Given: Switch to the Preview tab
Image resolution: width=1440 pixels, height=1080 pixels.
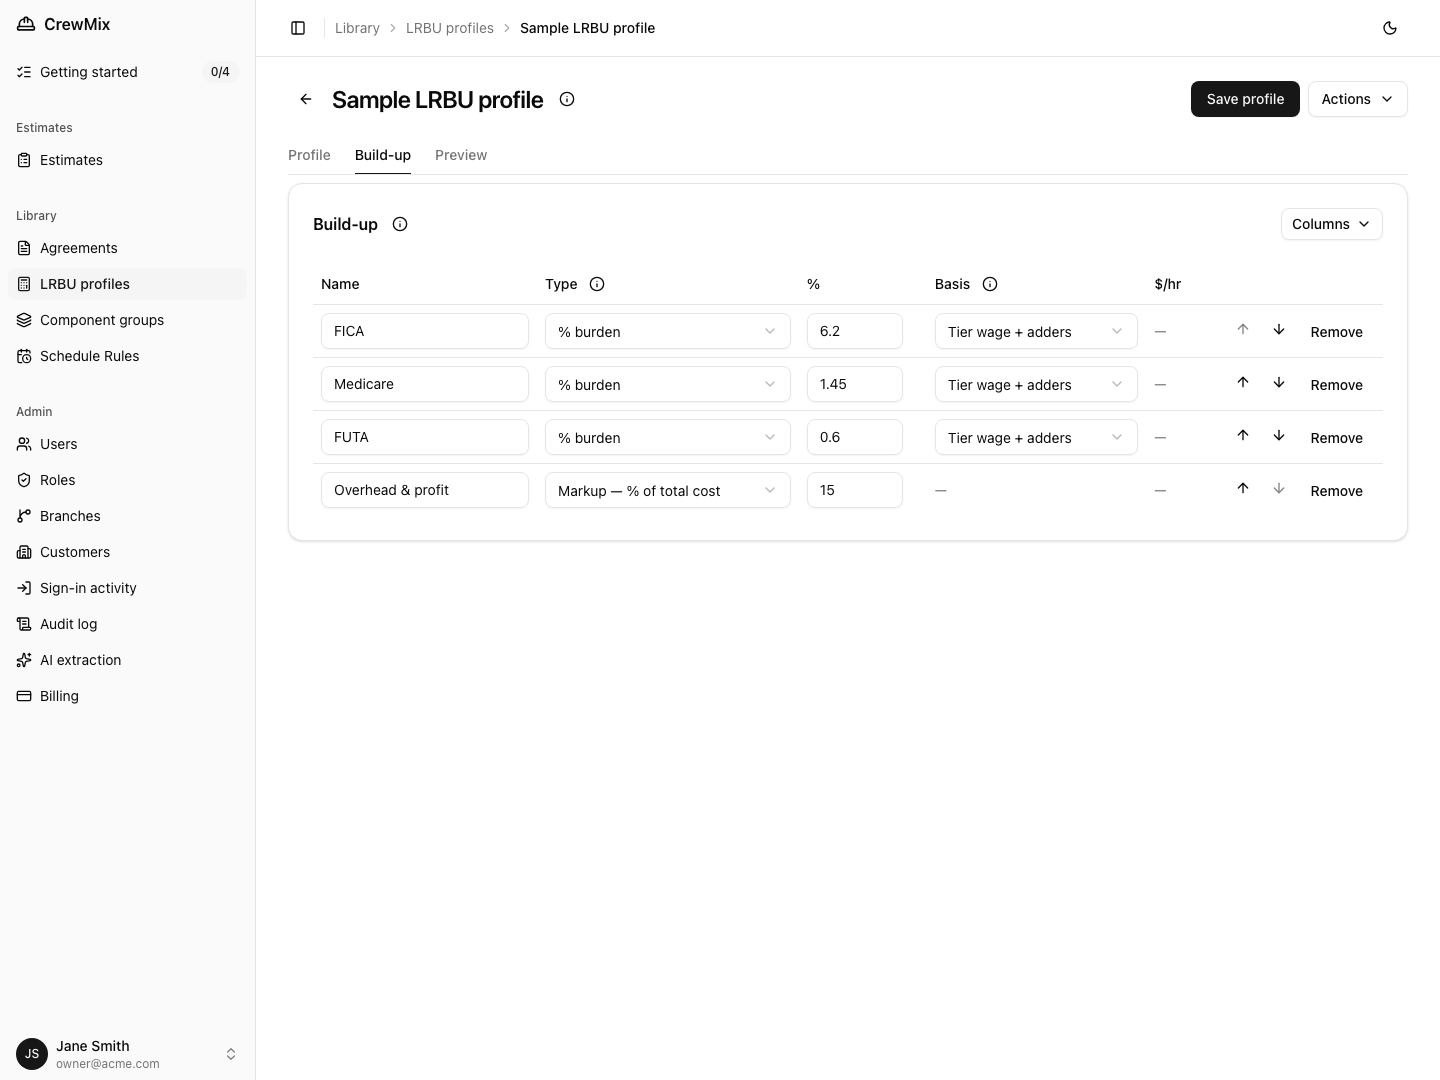Looking at the screenshot, I should click(461, 155).
